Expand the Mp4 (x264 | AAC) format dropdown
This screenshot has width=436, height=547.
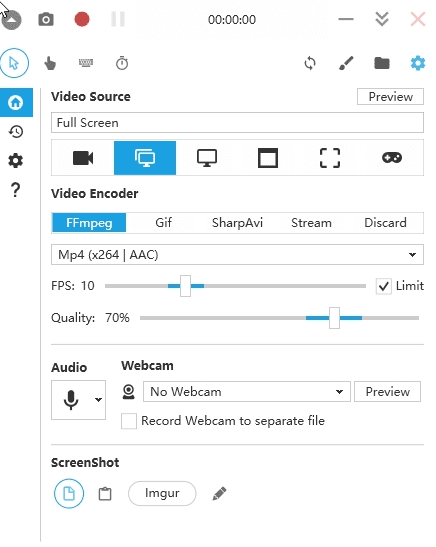coord(237,255)
